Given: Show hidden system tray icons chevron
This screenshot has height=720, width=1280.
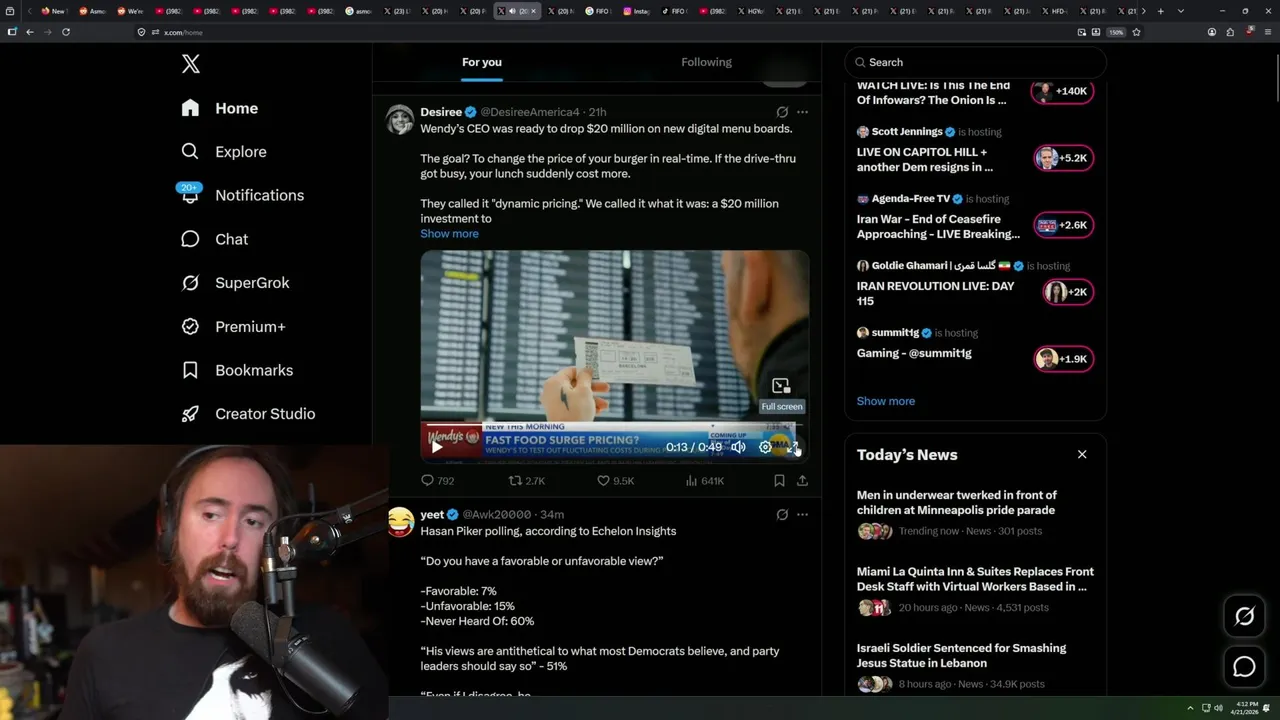Looking at the screenshot, I should click(1190, 708).
